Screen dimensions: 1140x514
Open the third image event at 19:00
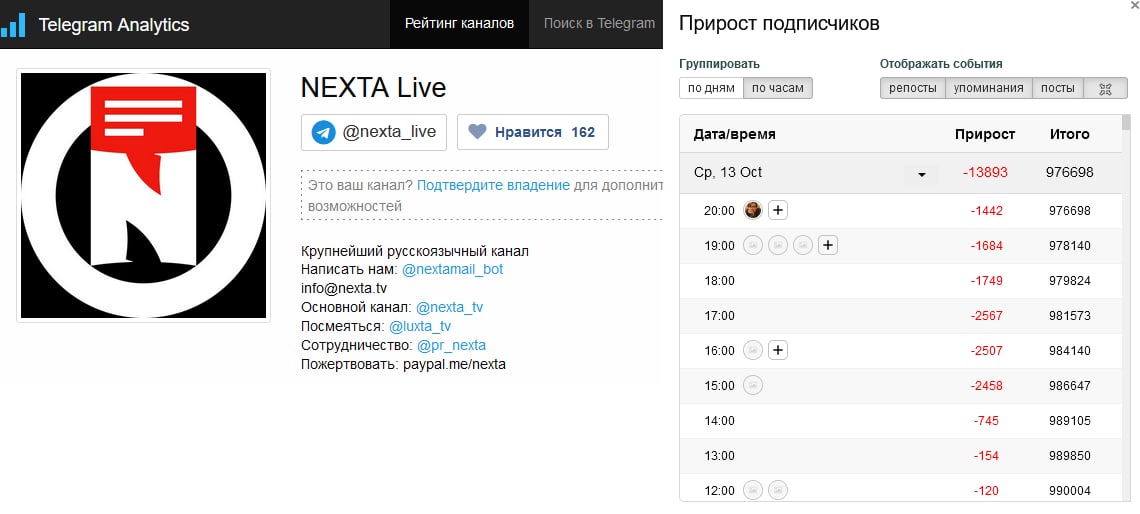tap(803, 246)
